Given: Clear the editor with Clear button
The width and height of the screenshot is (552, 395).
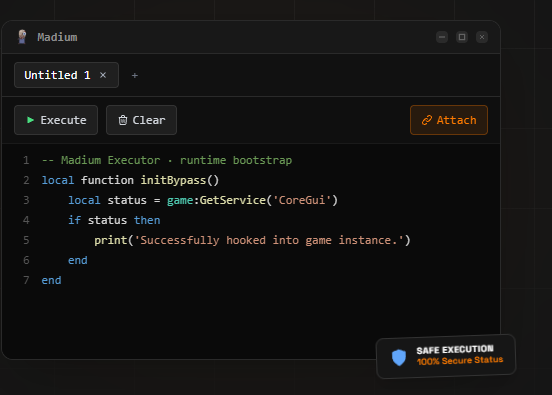Looking at the screenshot, I should [x=141, y=120].
